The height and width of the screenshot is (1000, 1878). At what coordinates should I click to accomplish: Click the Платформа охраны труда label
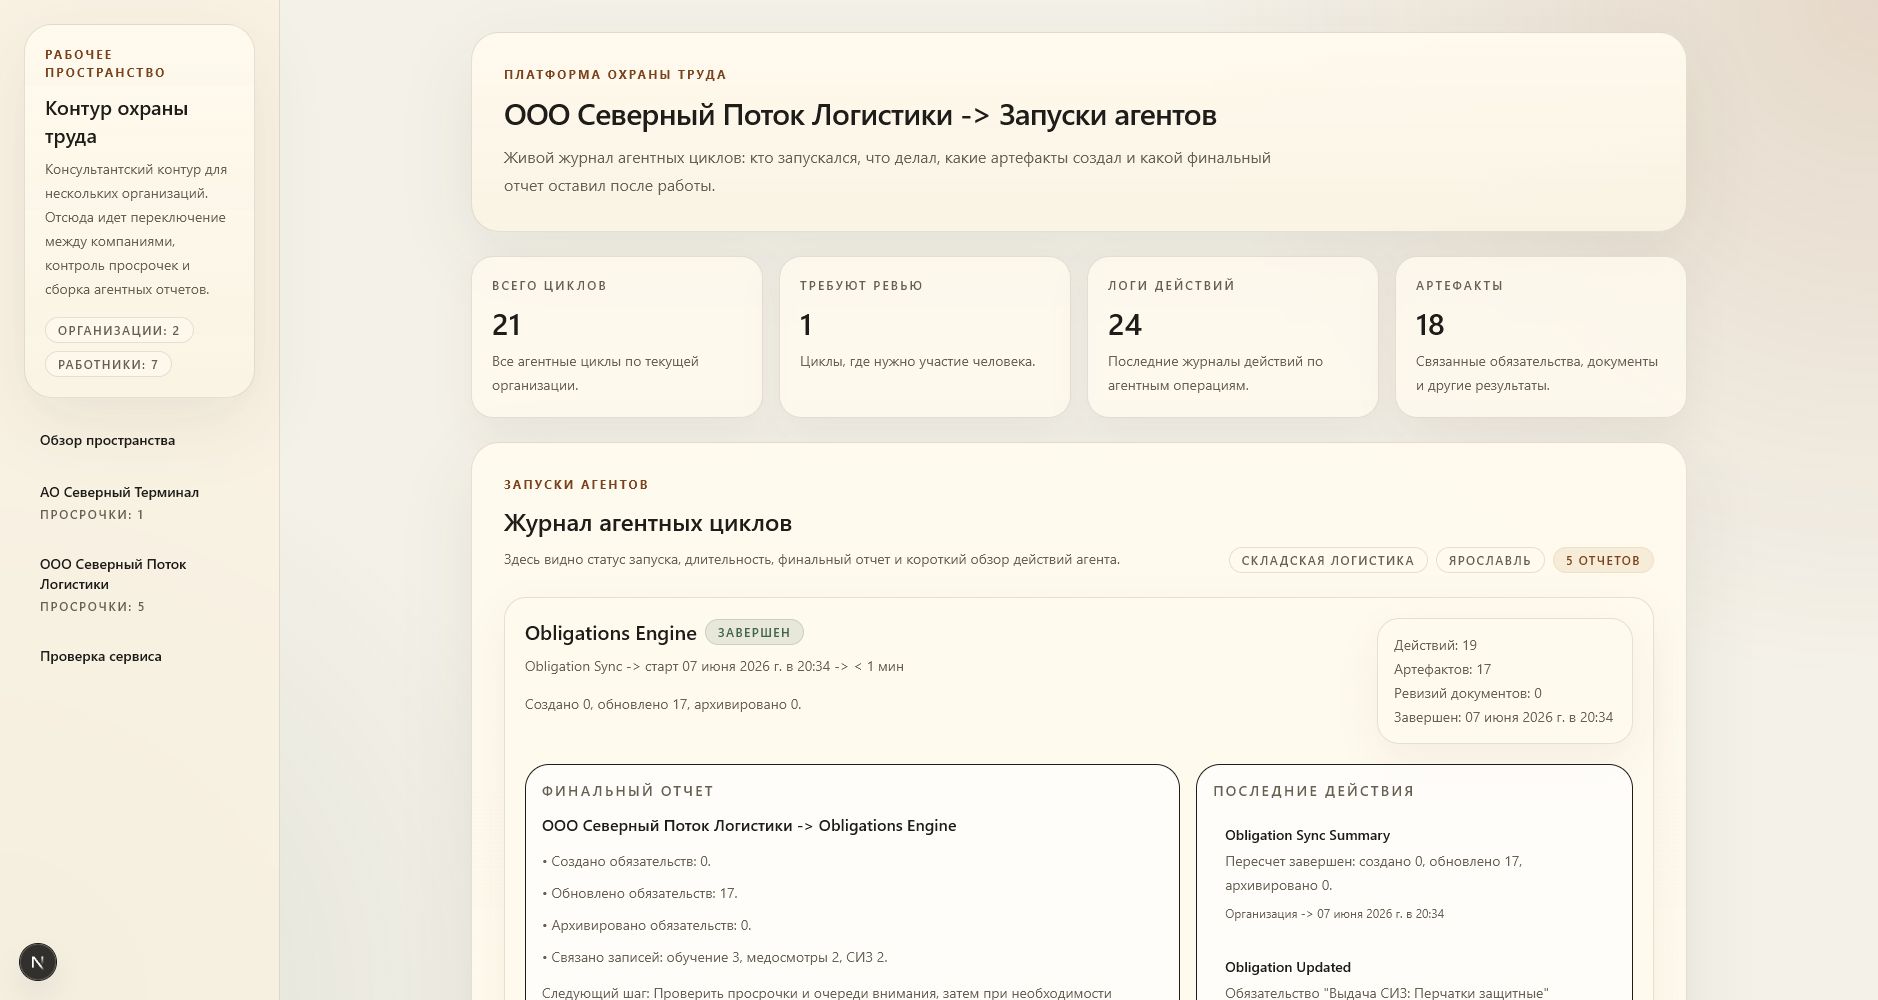tap(615, 75)
